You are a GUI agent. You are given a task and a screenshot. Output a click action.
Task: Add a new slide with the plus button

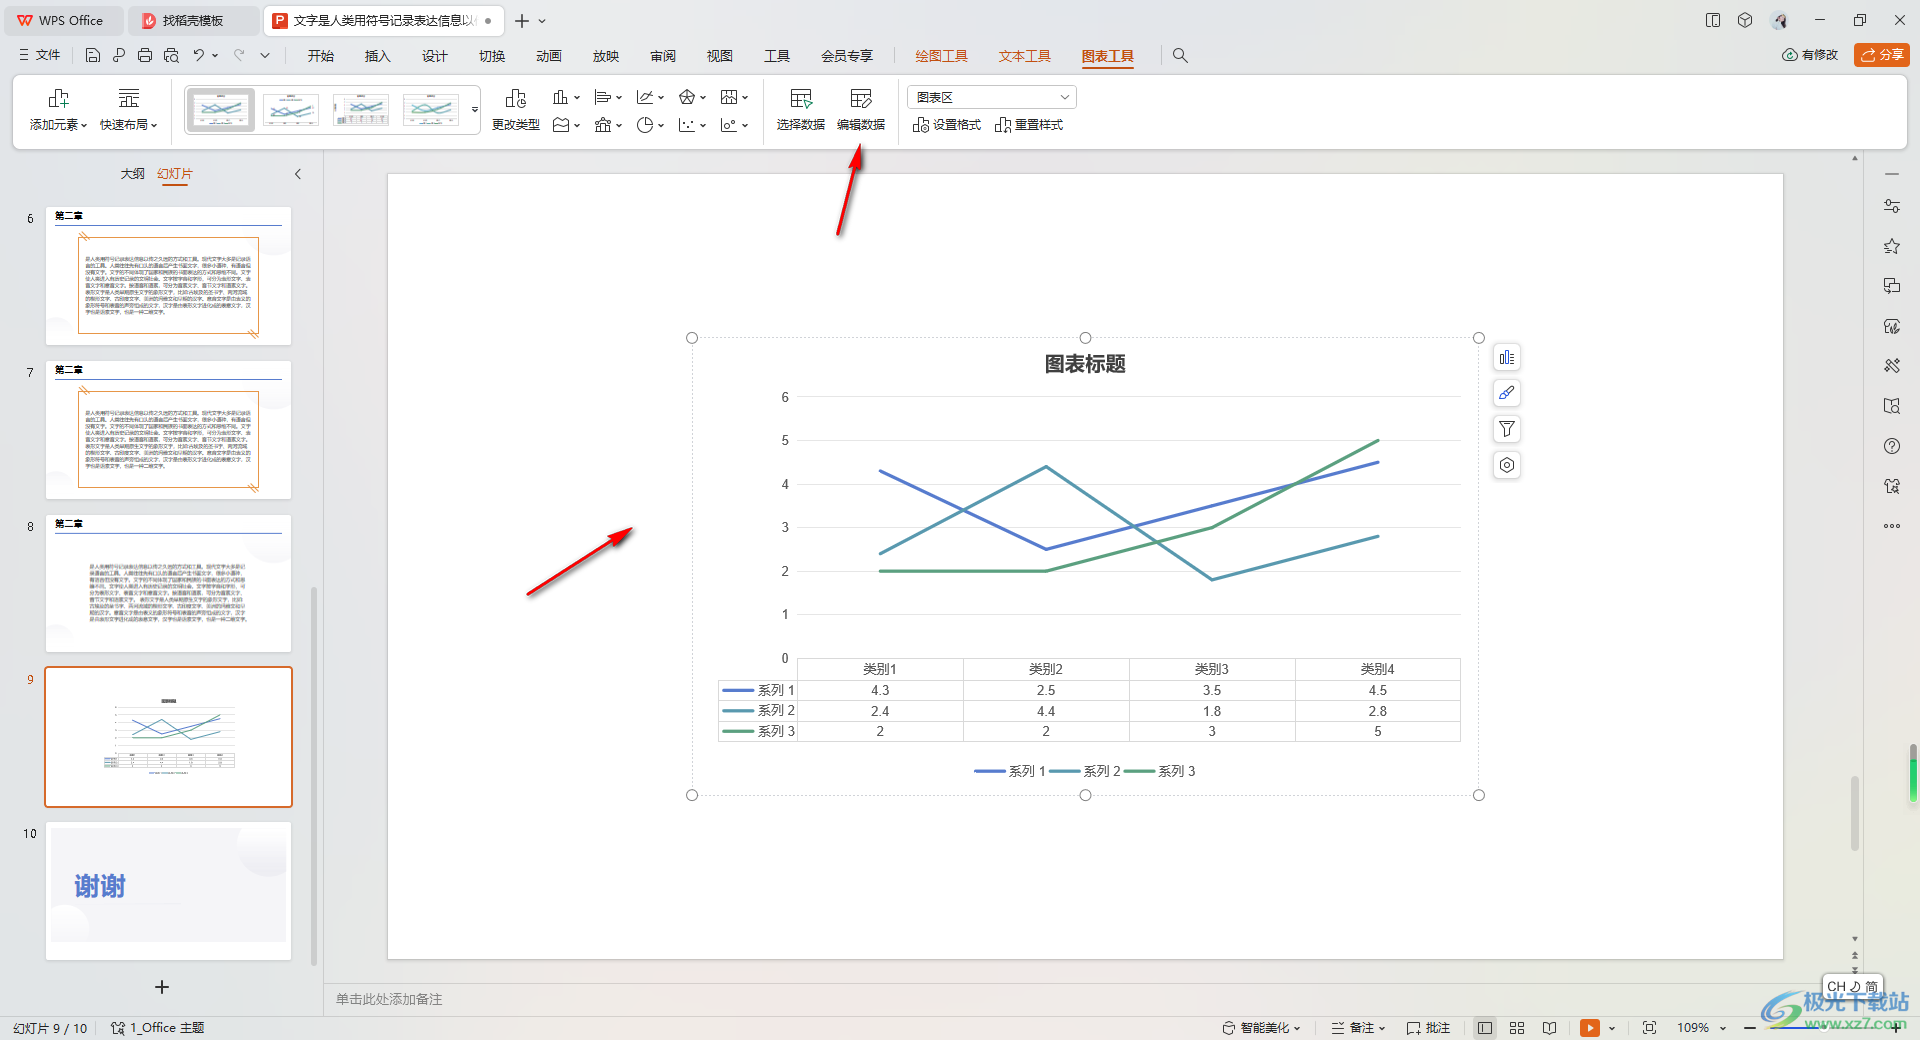tap(162, 987)
